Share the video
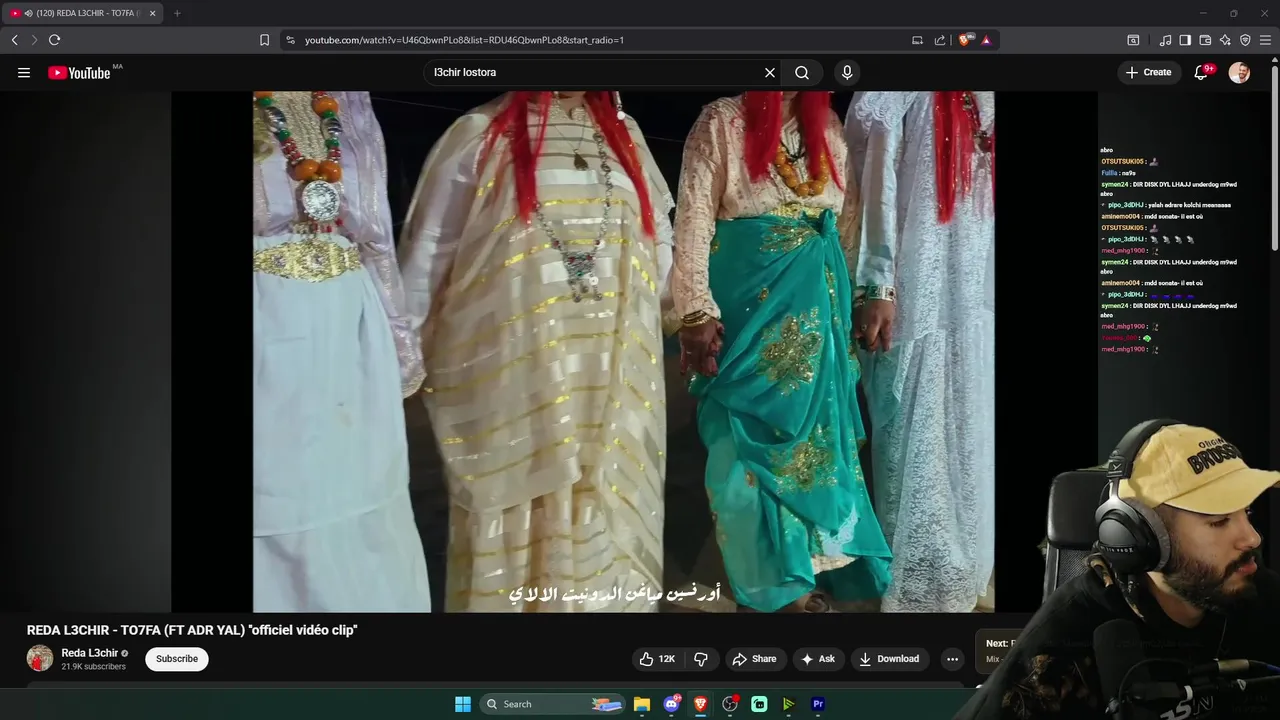Screen dimensions: 1280x720 (754, 659)
